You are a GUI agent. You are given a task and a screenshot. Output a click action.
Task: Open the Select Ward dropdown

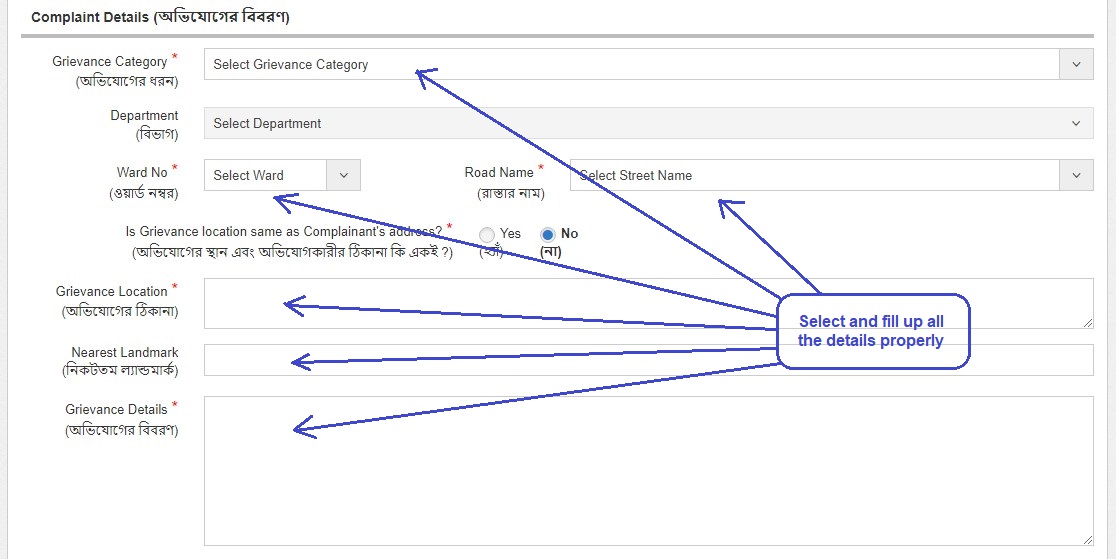[x=266, y=175]
